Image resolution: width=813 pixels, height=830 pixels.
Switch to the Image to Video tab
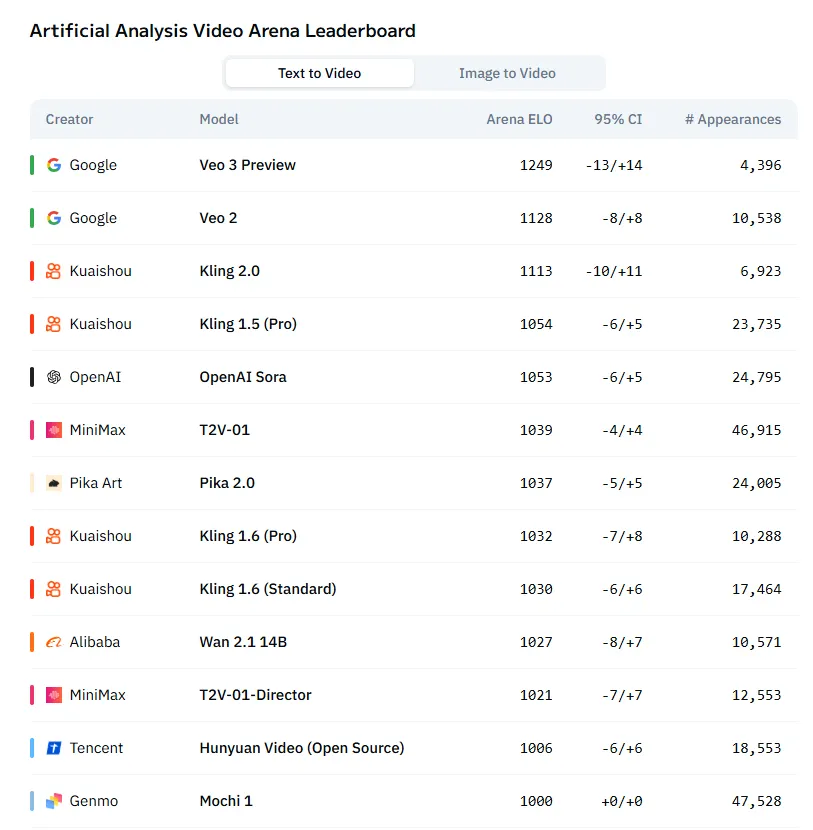507,73
